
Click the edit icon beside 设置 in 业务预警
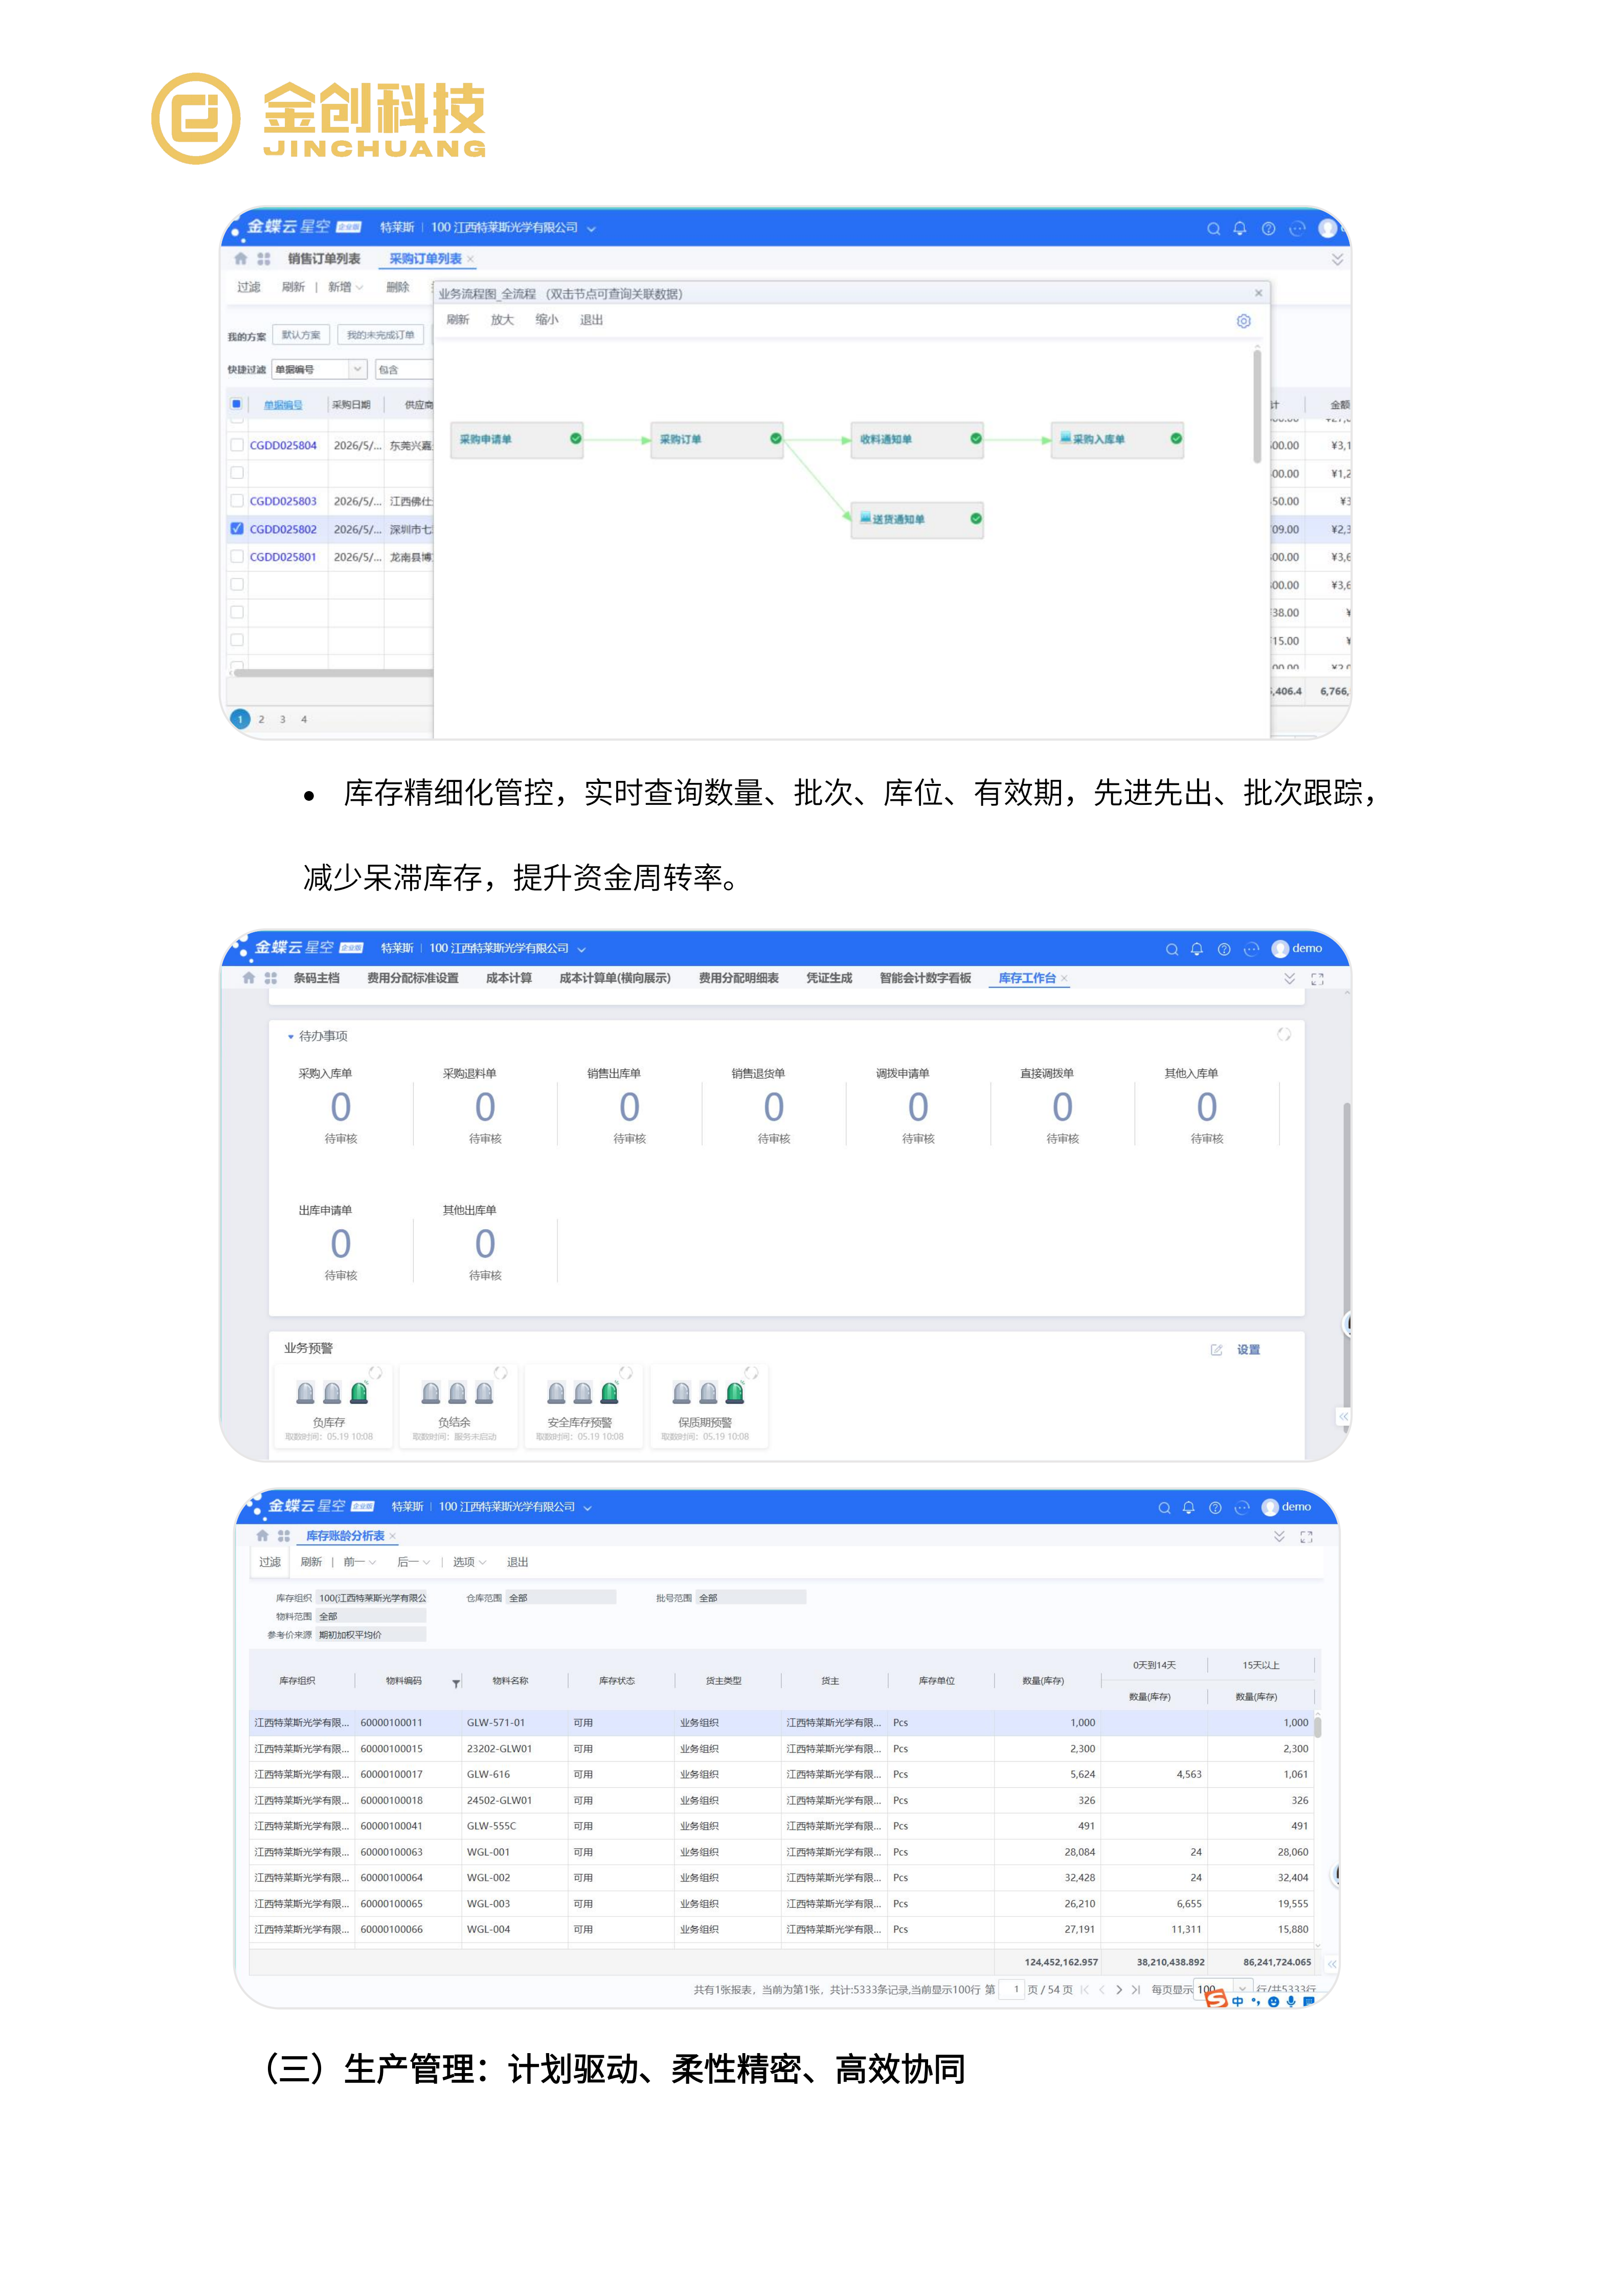1216,1350
